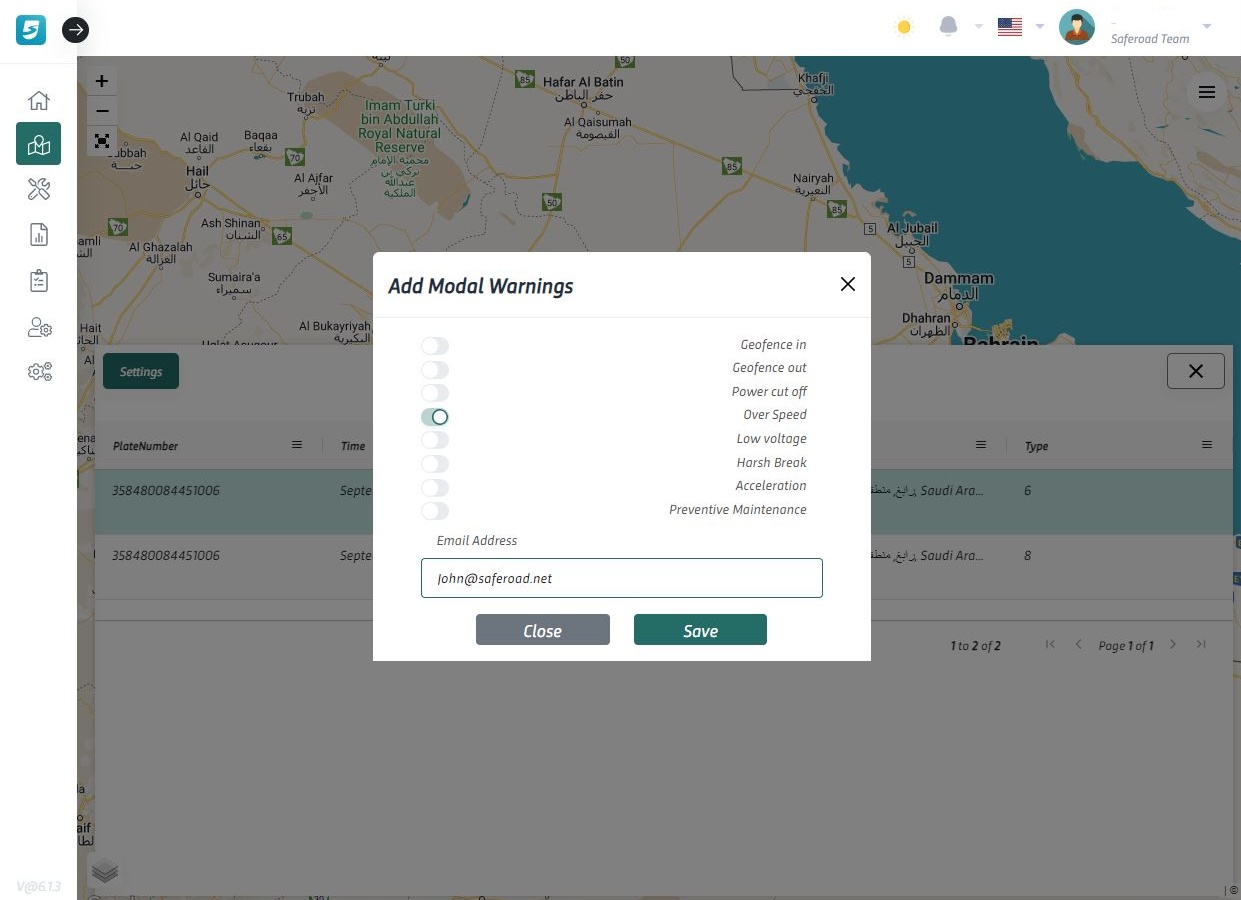The width and height of the screenshot is (1241, 900).
Task: Click the map fullscreen icon
Action: pos(101,141)
